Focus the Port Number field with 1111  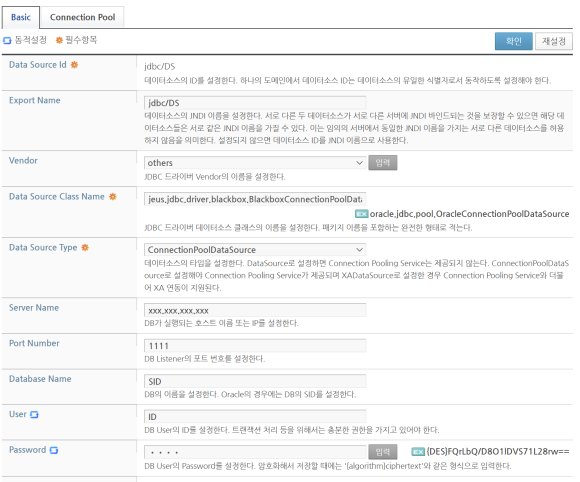pos(255,346)
